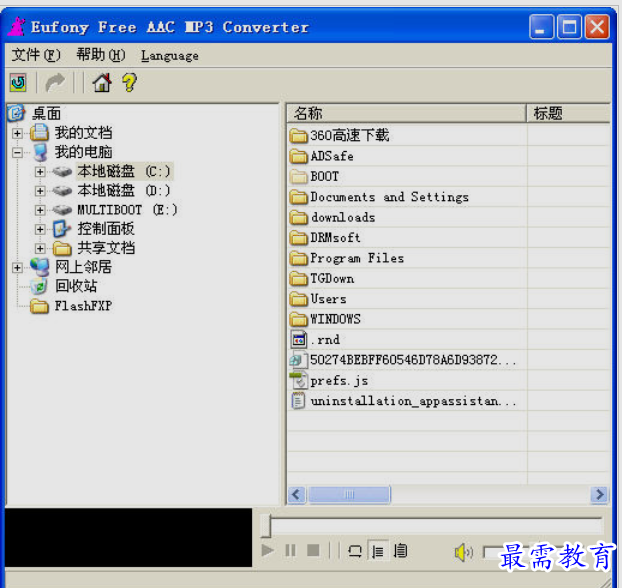Select 桌面 in the folder tree
The width and height of the screenshot is (622, 588).
[46, 113]
